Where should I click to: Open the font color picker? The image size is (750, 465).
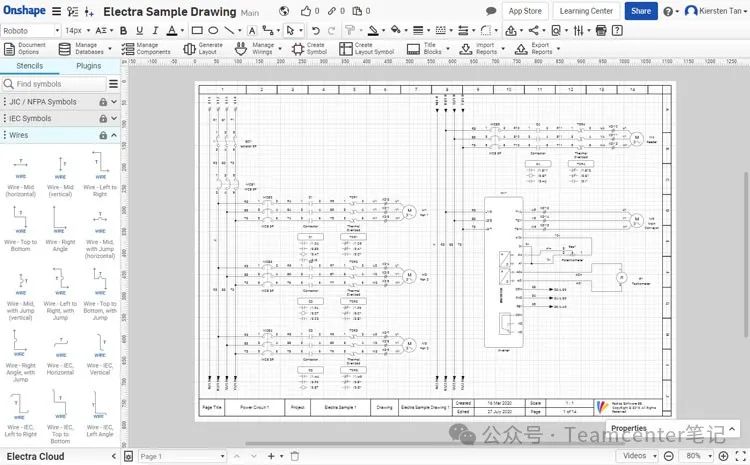coord(170,31)
